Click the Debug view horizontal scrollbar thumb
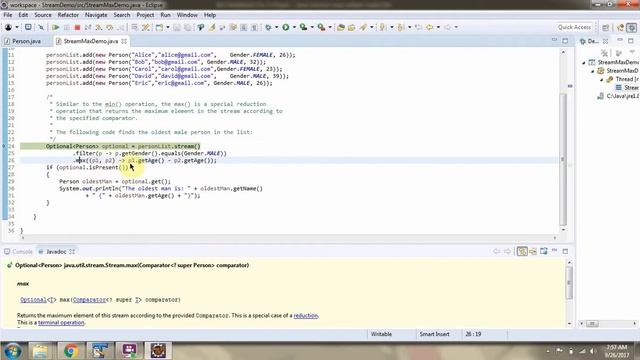The width and height of the screenshot is (640, 360). click(x=592, y=324)
